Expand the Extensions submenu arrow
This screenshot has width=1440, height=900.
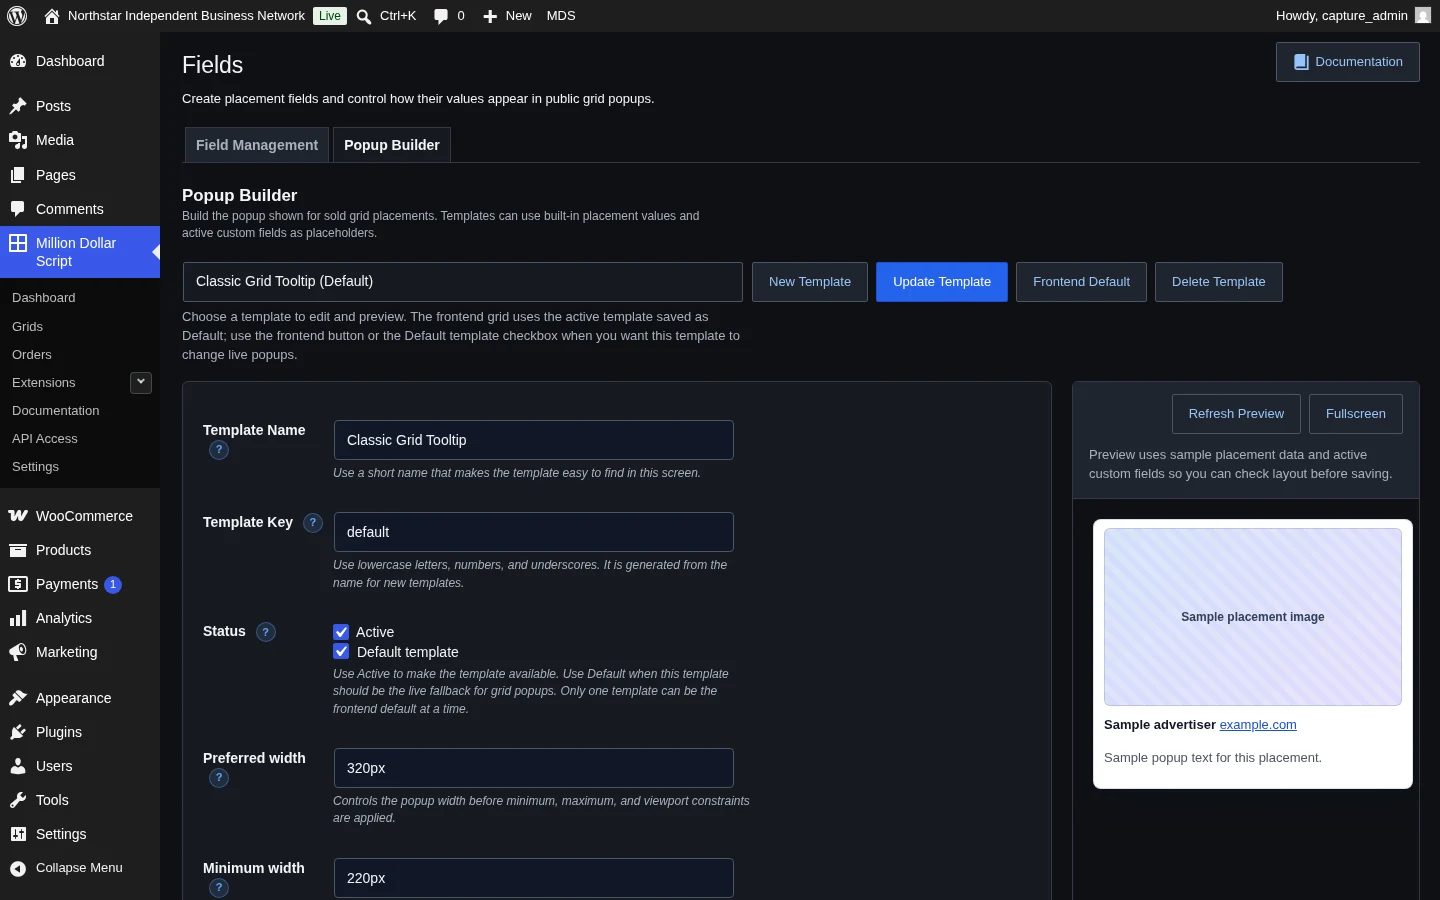click(141, 382)
